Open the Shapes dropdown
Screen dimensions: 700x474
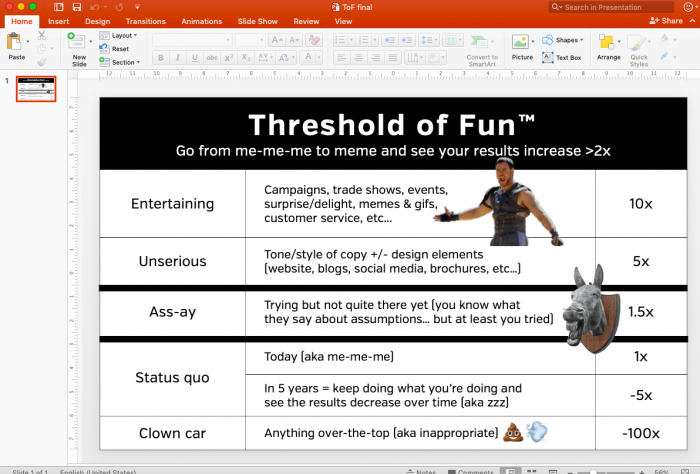pyautogui.click(x=563, y=40)
